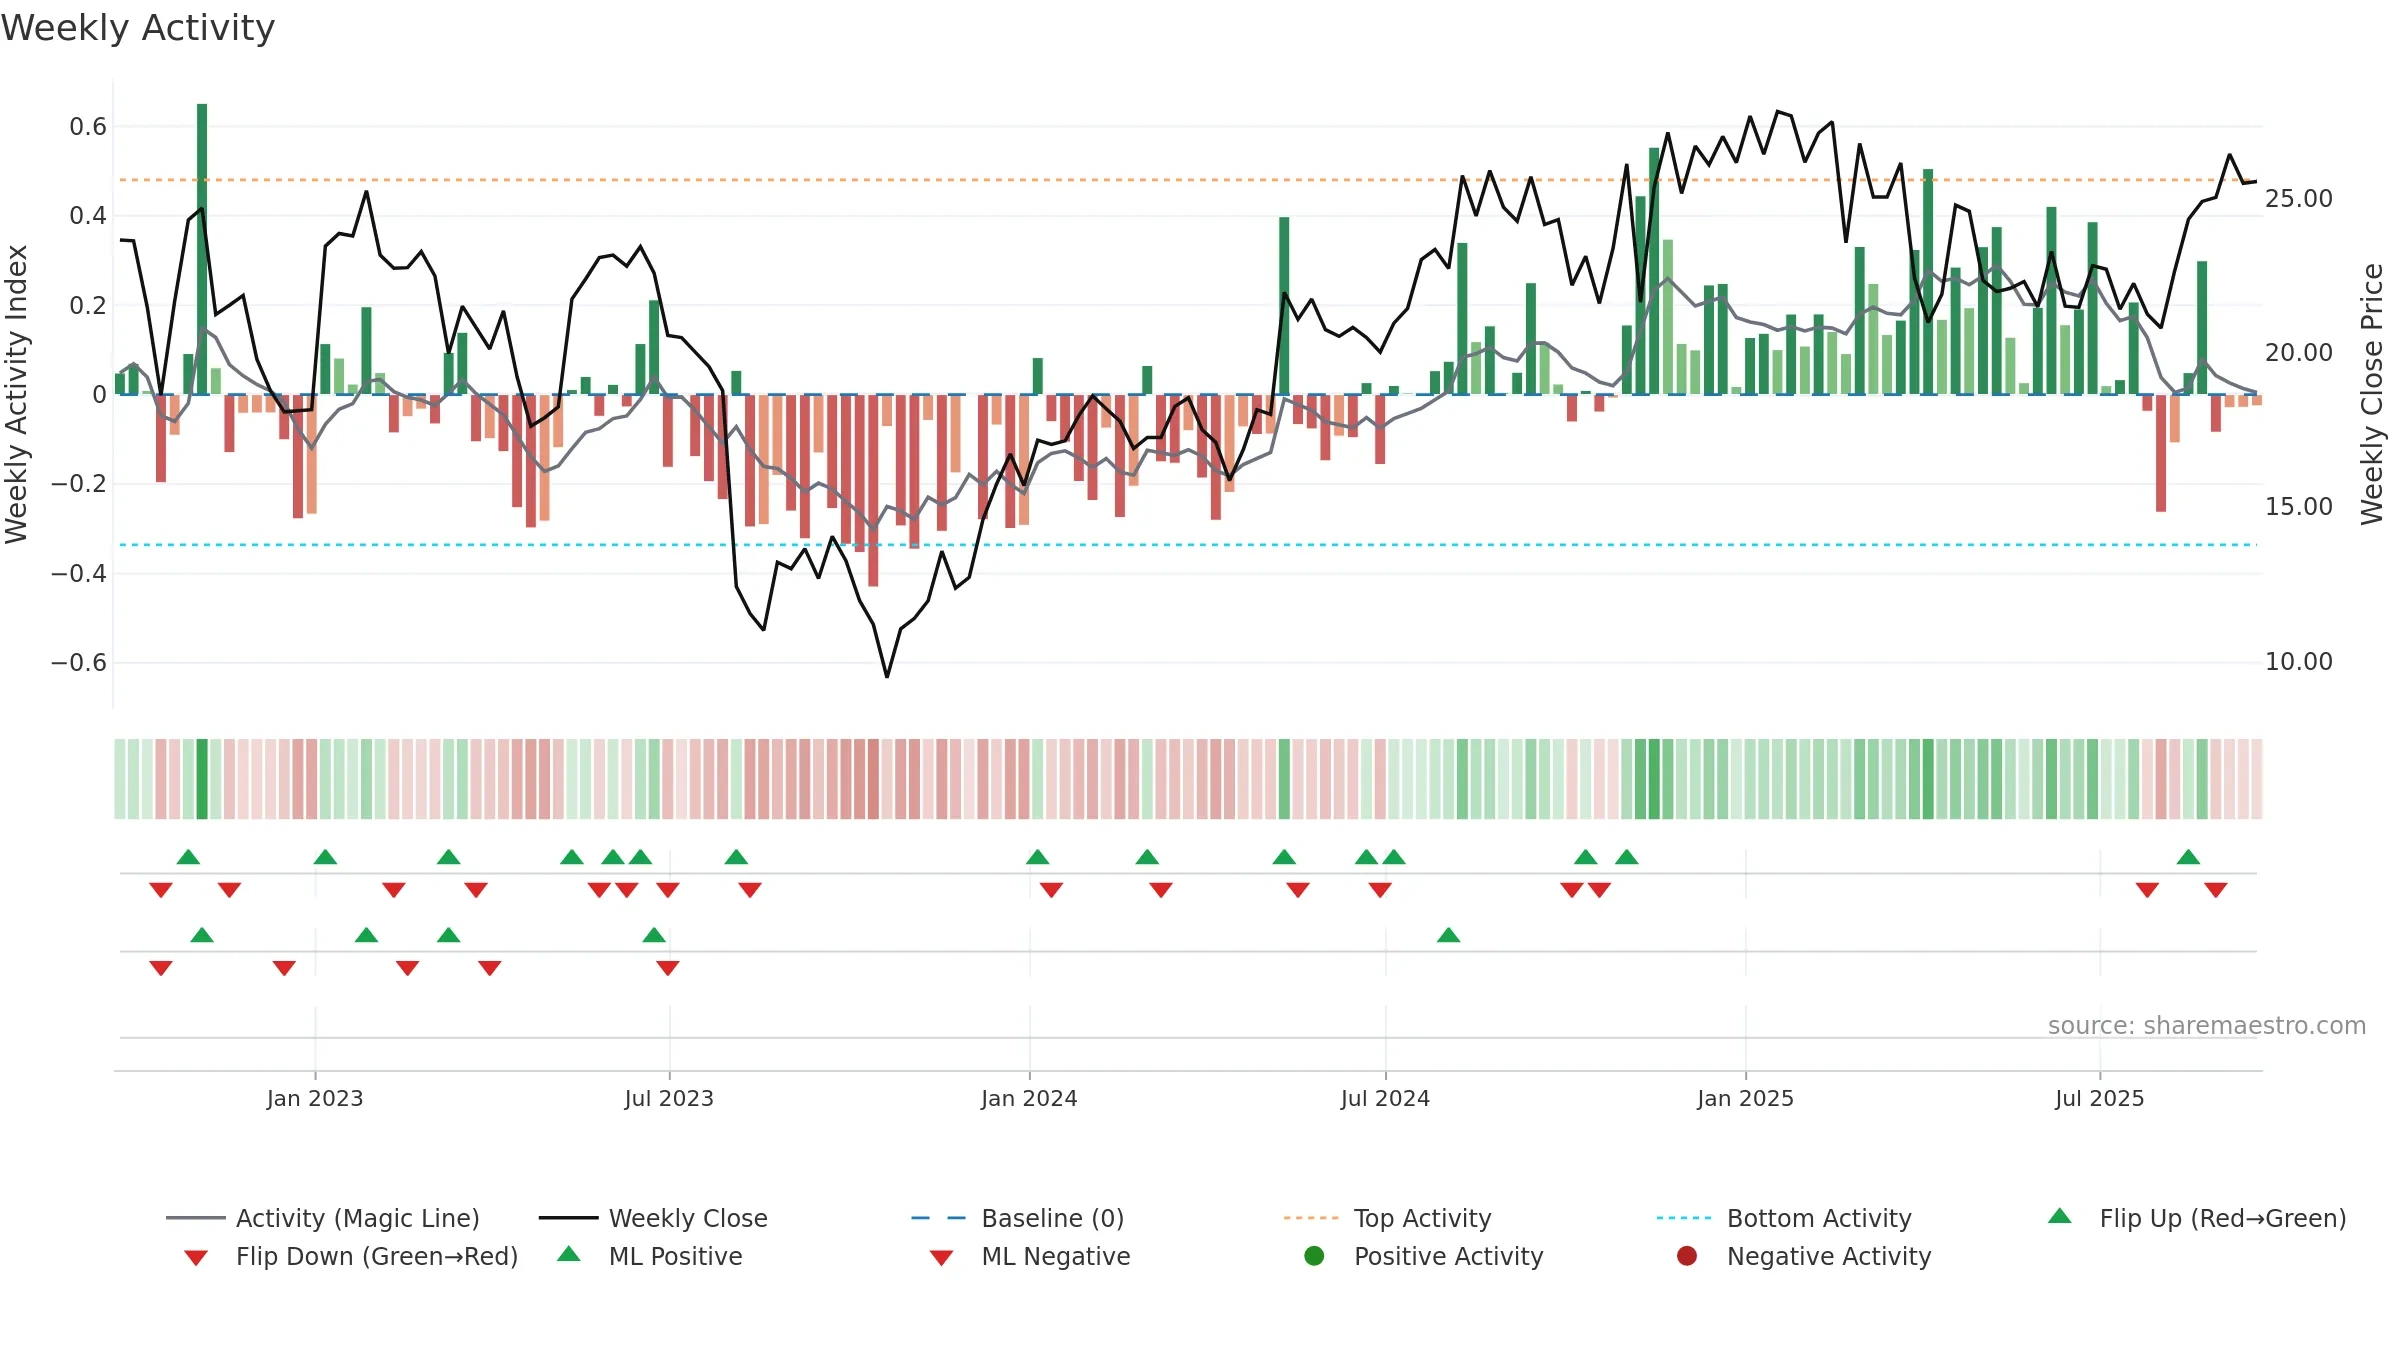Viewport: 2400px width, 1350px height.
Task: Click the Weekly Activity Index axis title
Action: [16, 394]
